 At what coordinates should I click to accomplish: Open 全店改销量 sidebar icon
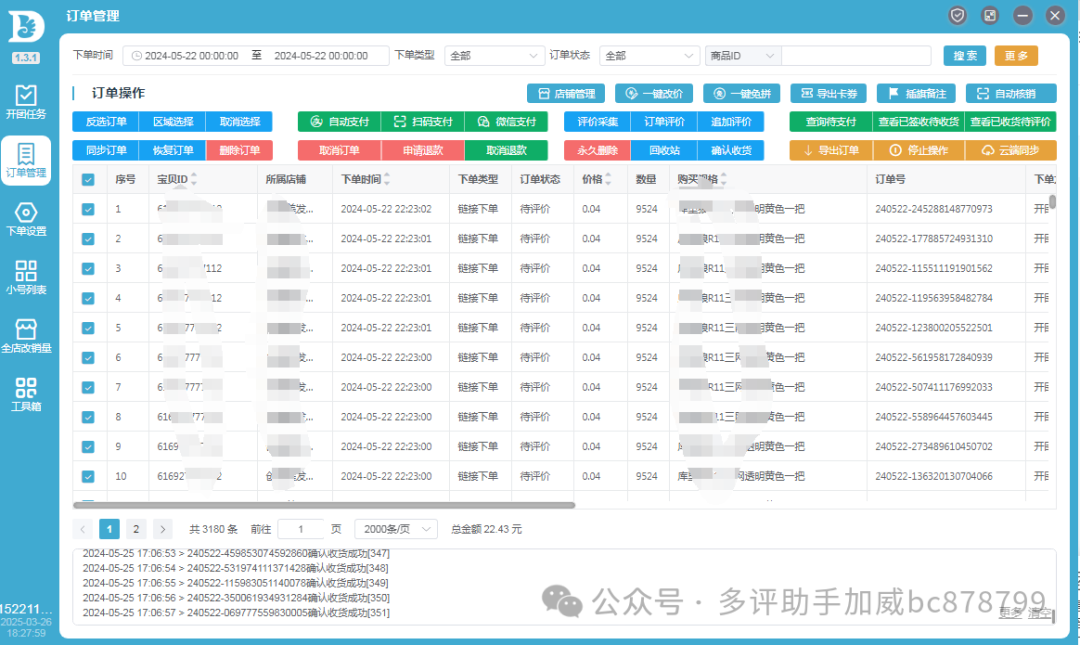point(26,336)
